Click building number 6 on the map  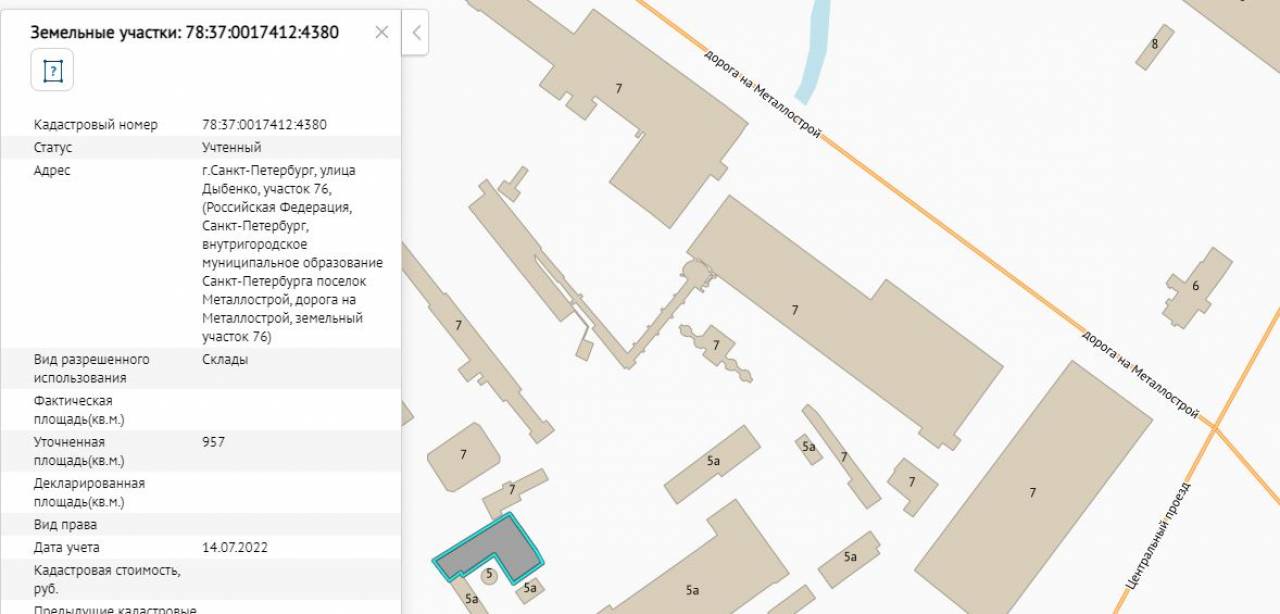[1196, 287]
